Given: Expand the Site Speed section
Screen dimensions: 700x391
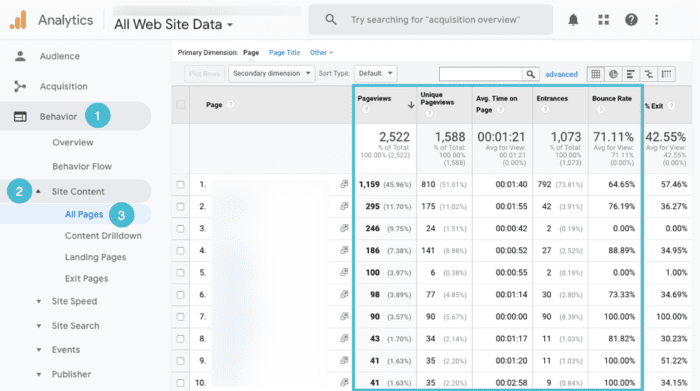Looking at the screenshot, I should [x=39, y=301].
